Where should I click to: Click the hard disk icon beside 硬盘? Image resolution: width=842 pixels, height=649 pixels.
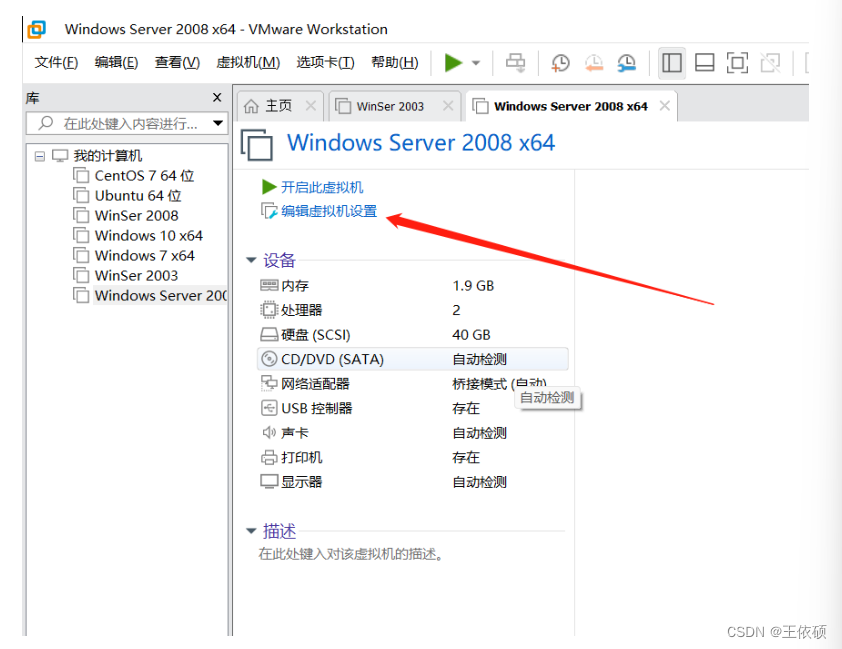[269, 335]
